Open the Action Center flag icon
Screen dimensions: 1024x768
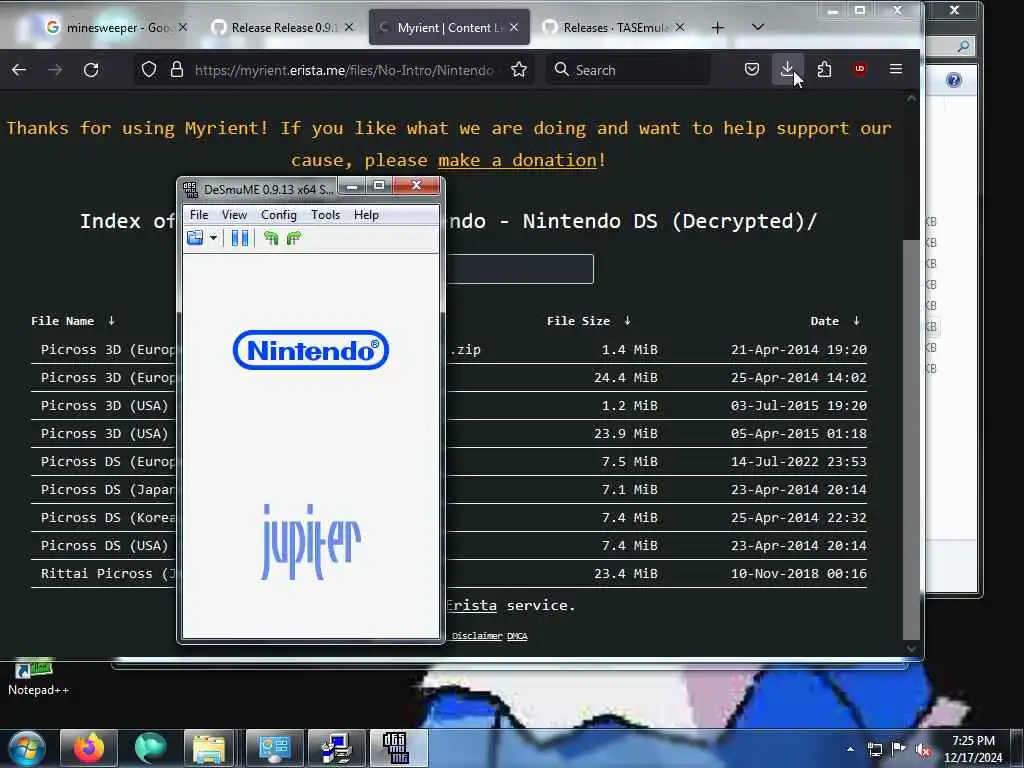click(899, 748)
